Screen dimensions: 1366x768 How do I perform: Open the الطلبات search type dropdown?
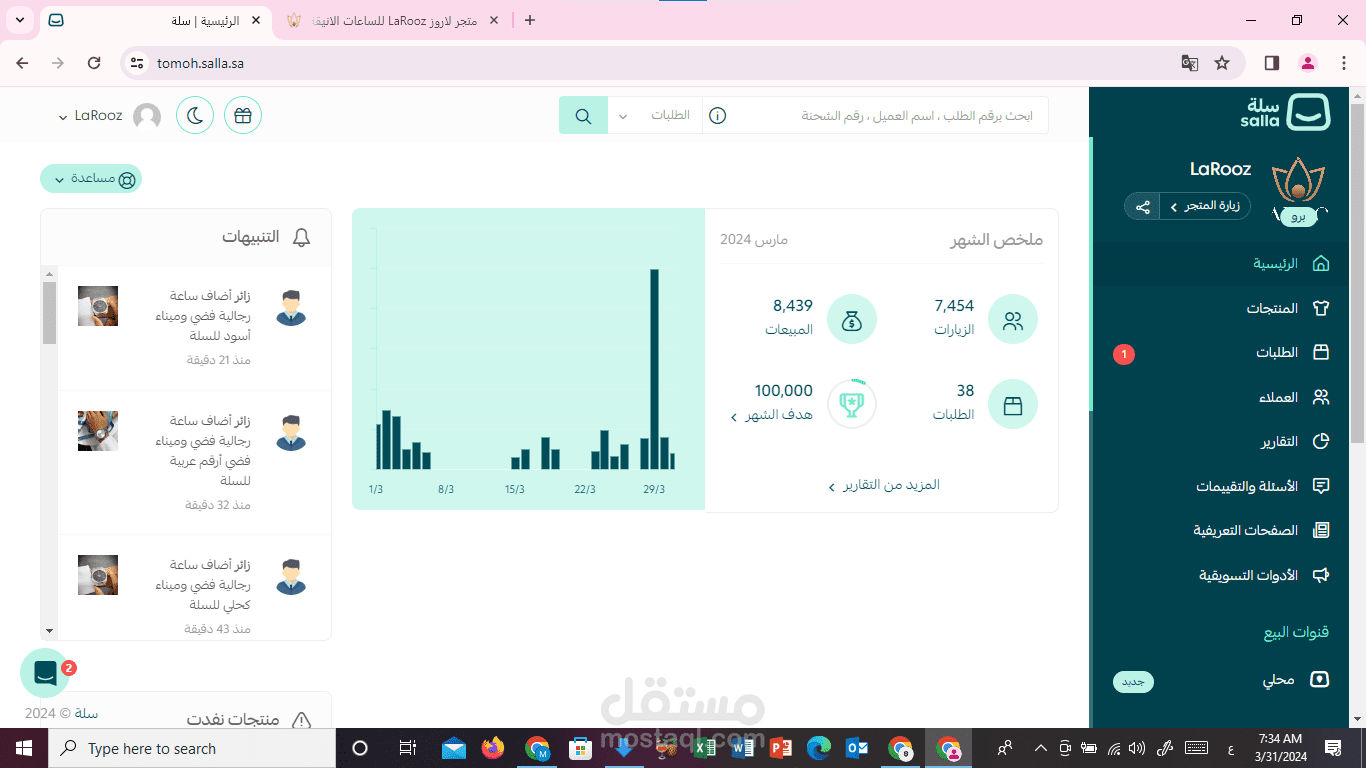655,115
